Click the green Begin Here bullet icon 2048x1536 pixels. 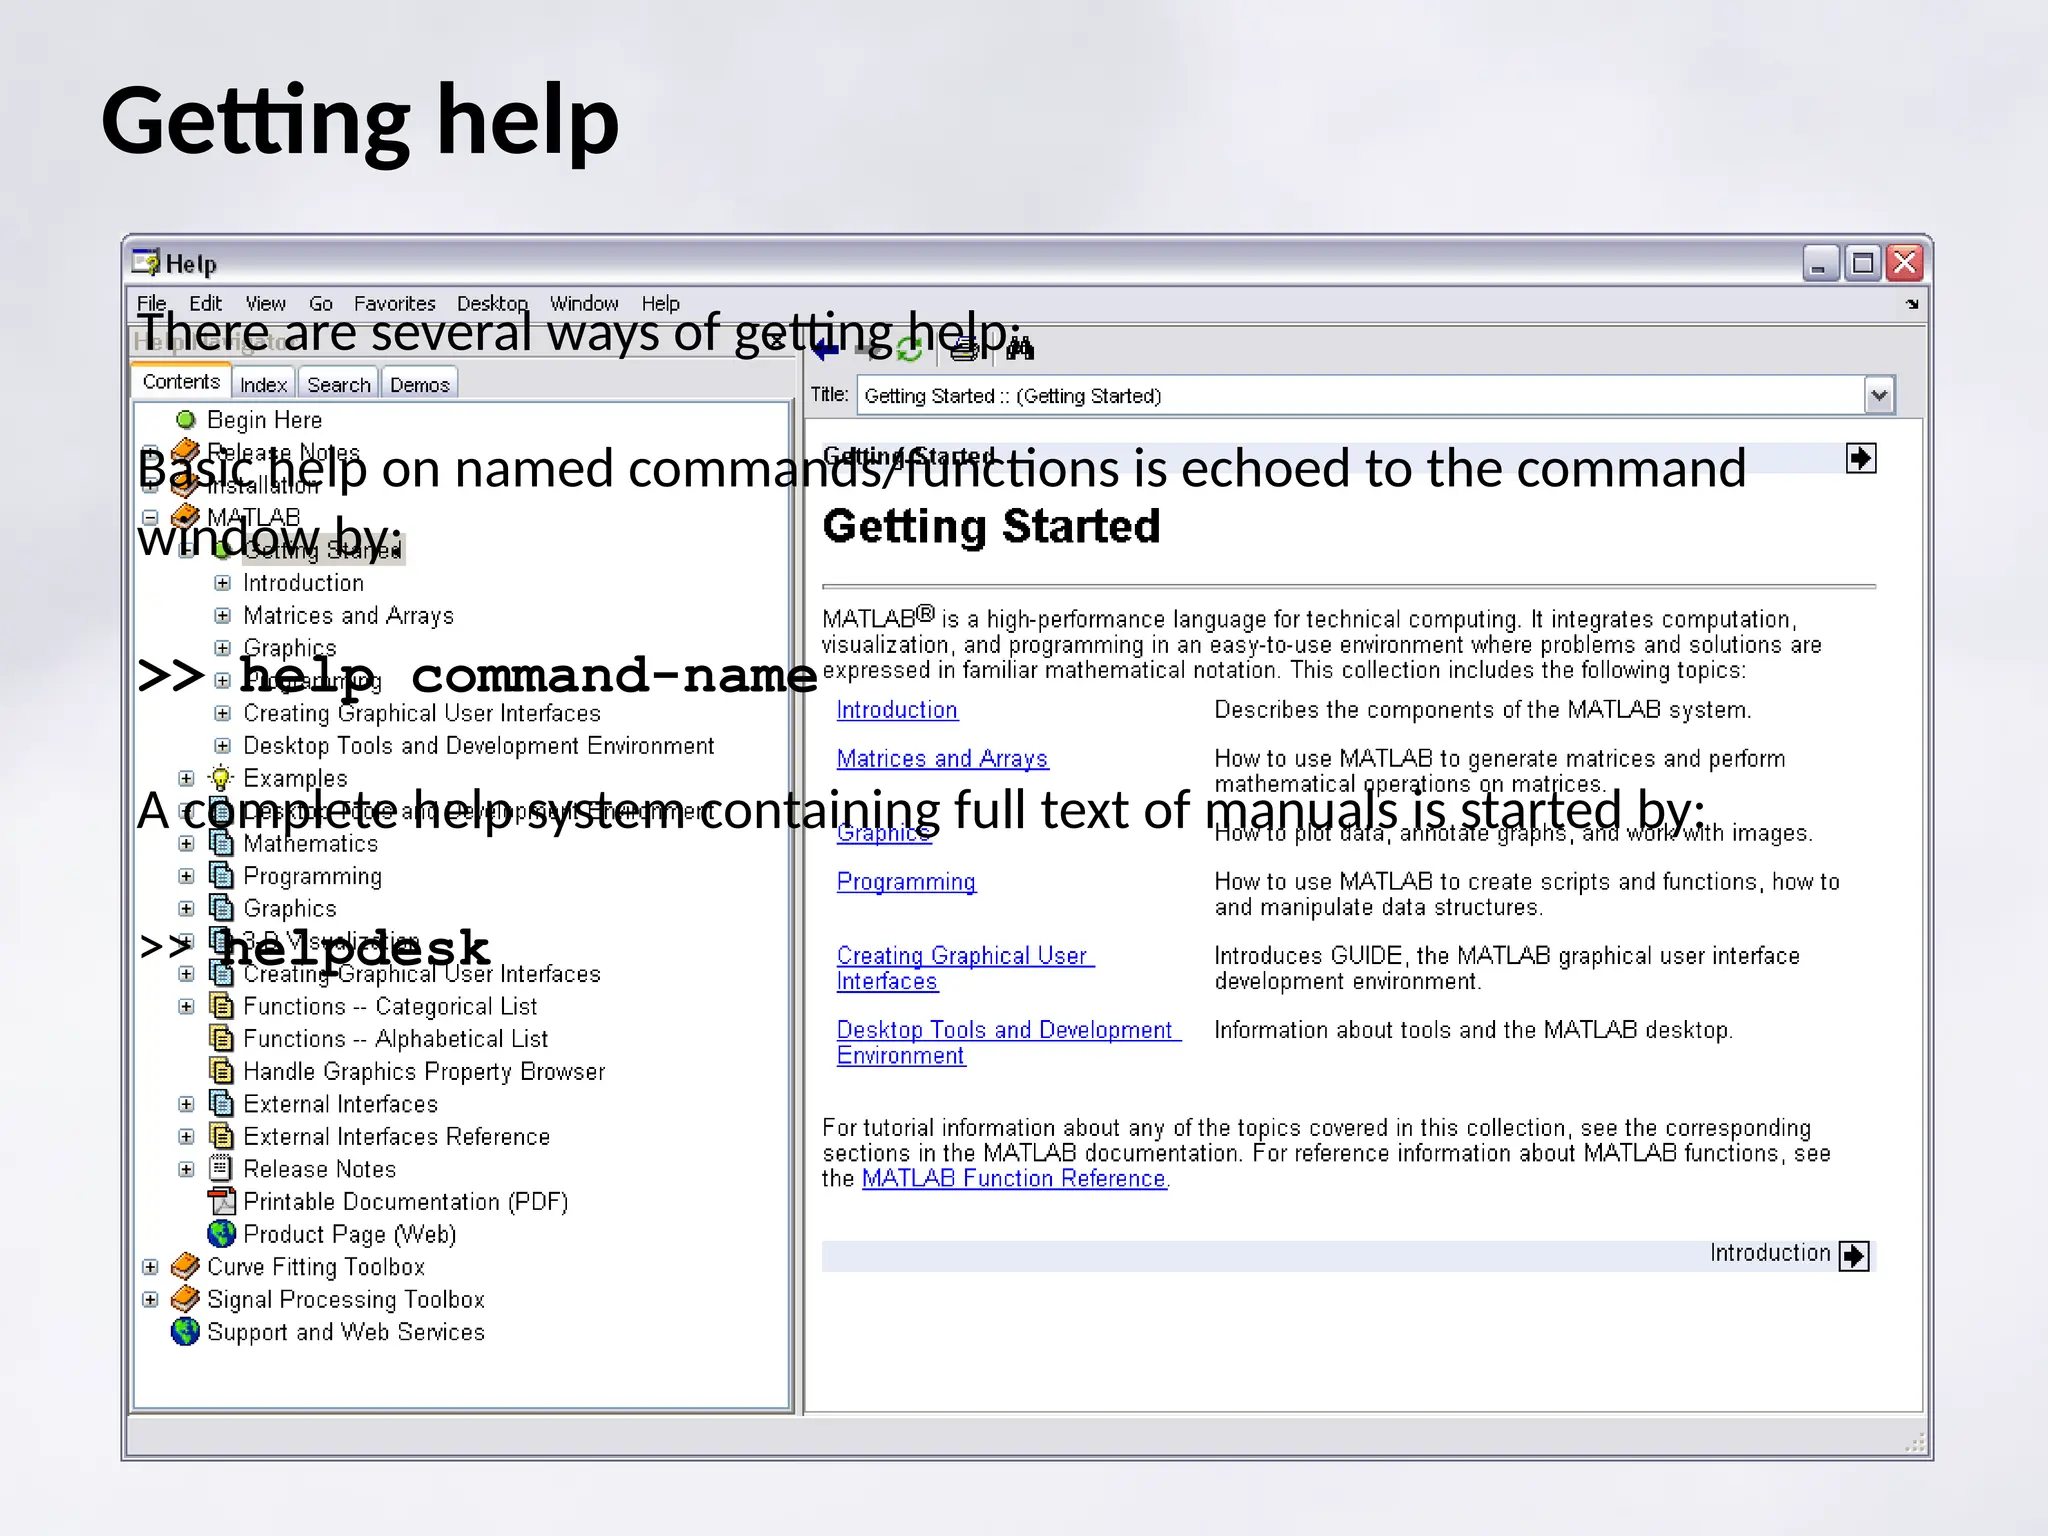pos(186,420)
